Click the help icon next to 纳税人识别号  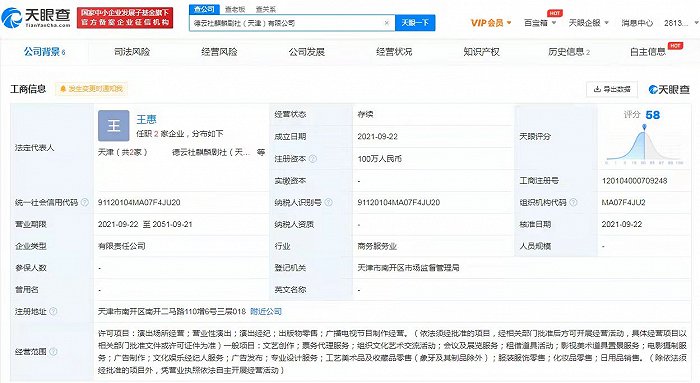(x=329, y=202)
